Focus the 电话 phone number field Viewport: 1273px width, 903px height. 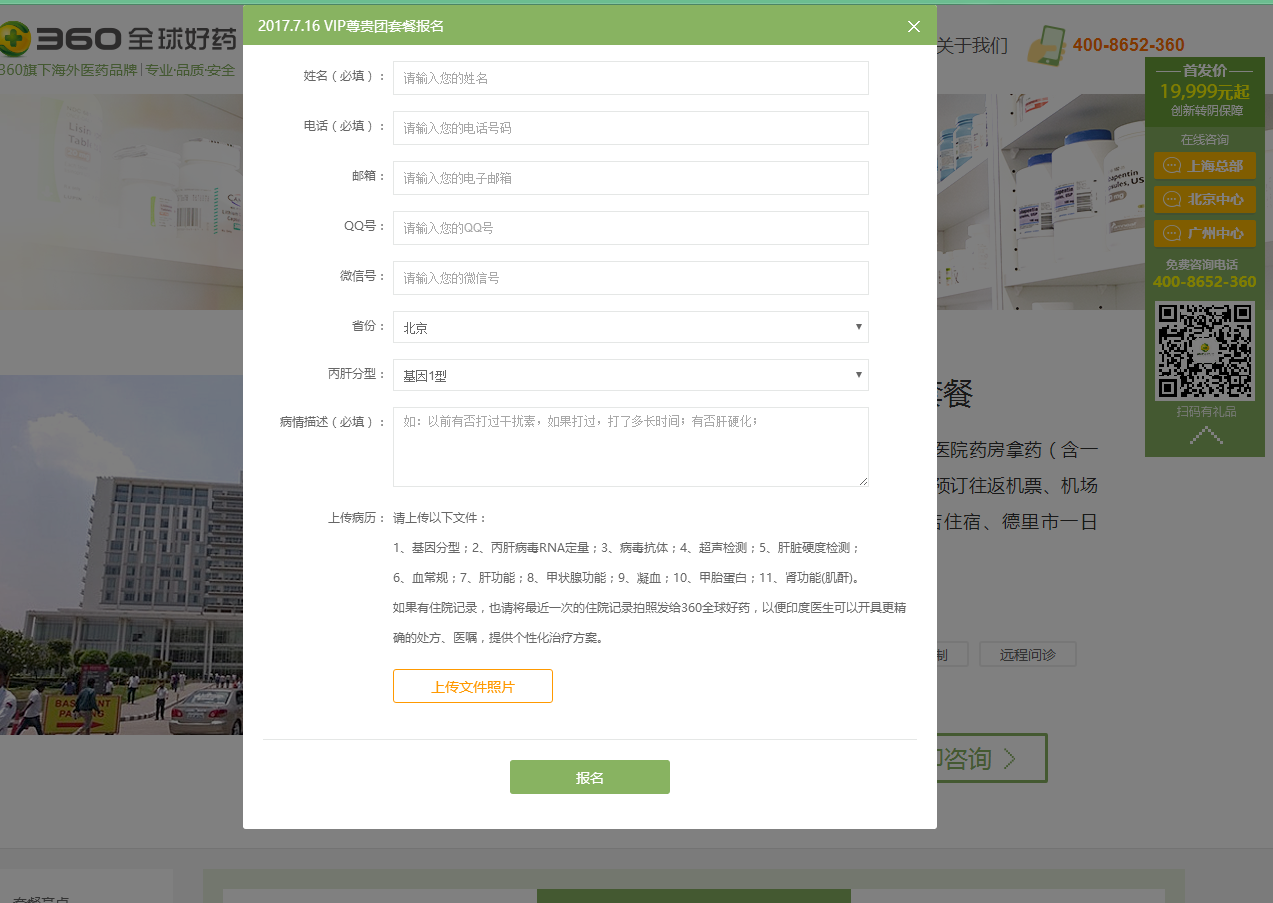click(x=630, y=128)
